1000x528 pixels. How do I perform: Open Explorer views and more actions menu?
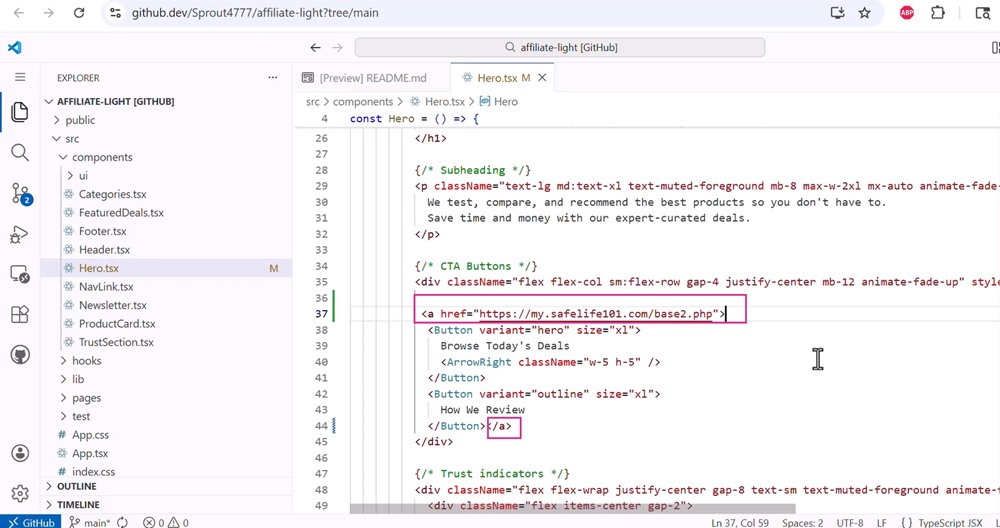pos(273,77)
